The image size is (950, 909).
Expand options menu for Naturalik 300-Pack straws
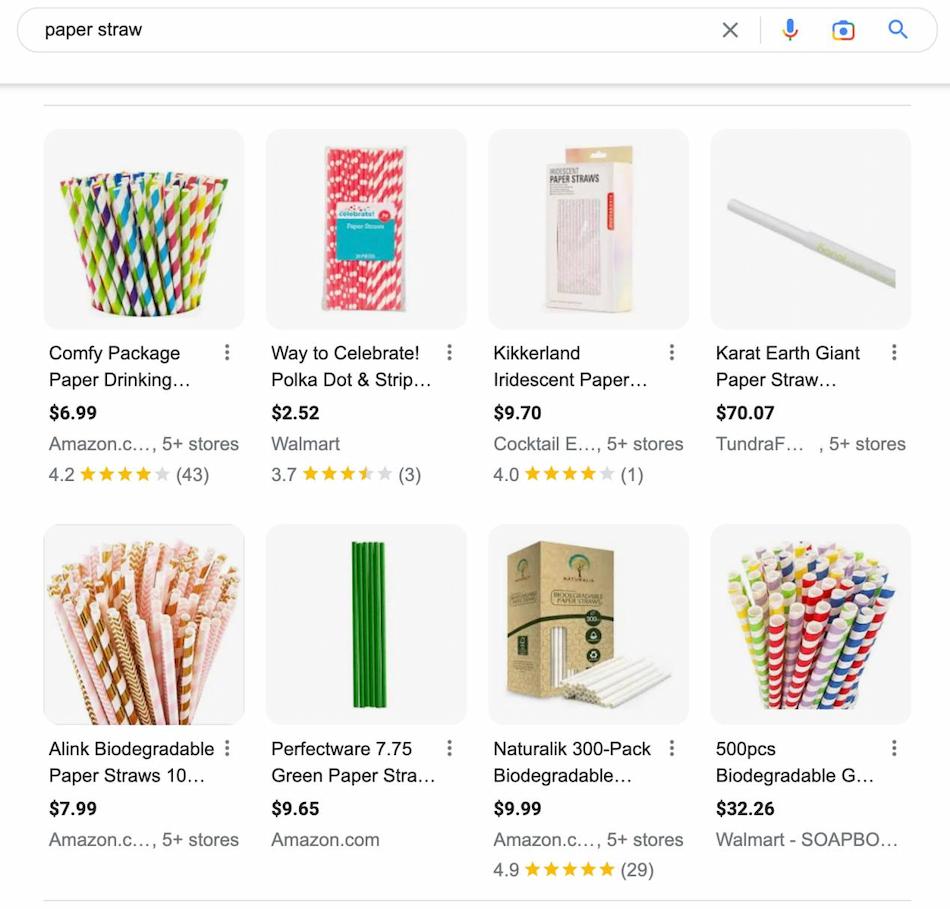671,748
